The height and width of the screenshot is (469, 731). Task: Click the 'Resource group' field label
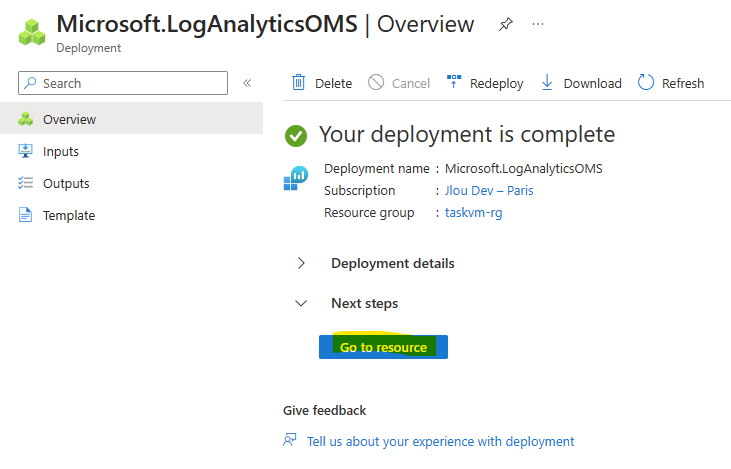pyautogui.click(x=369, y=213)
